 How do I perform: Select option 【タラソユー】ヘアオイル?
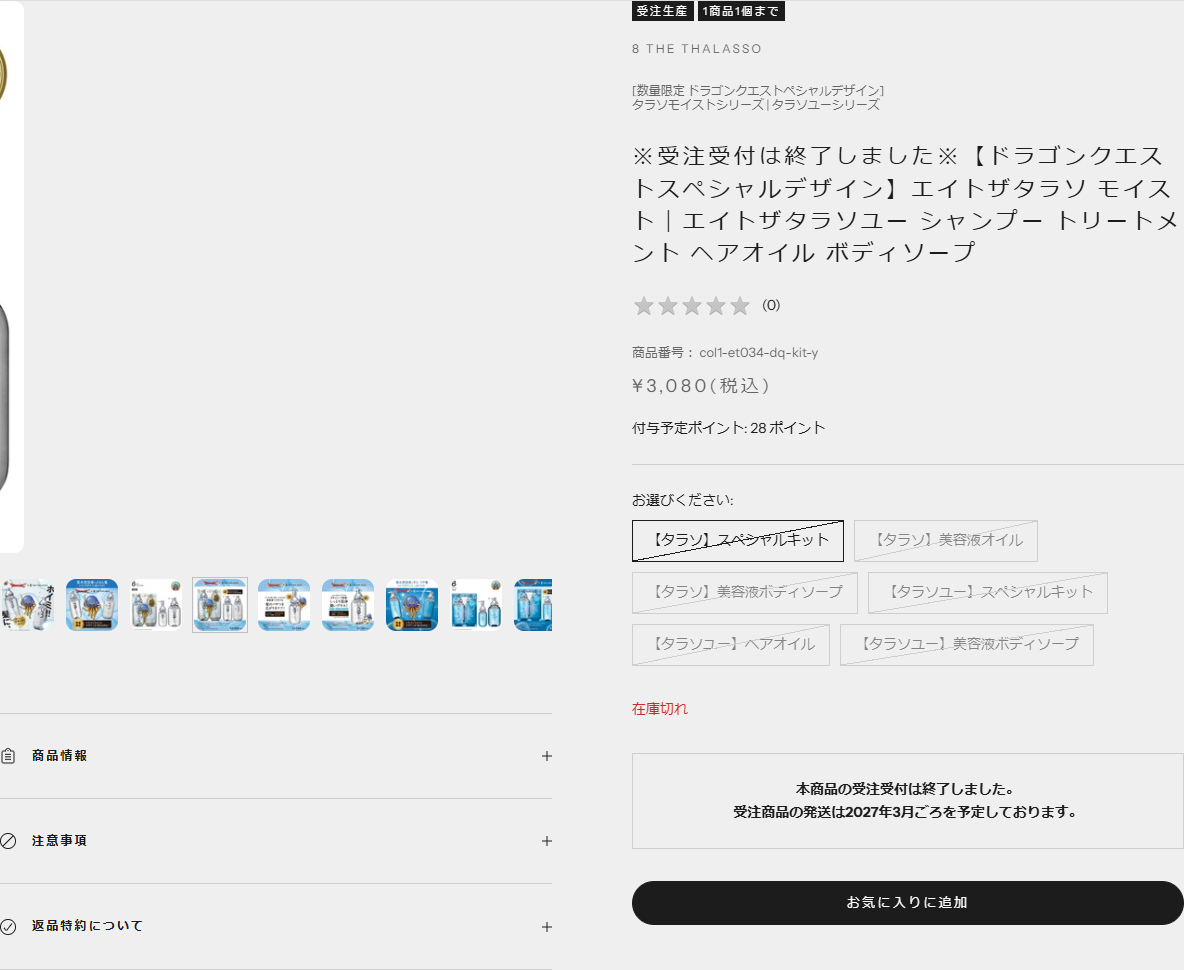click(x=730, y=645)
